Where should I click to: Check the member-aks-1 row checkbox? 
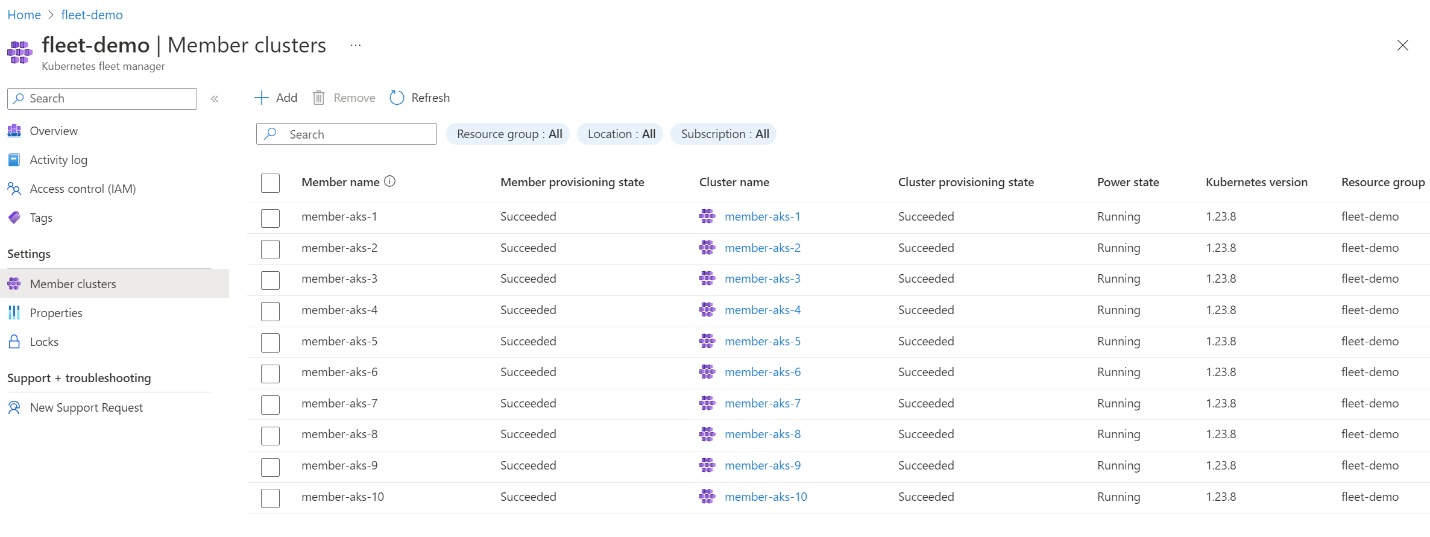270,217
